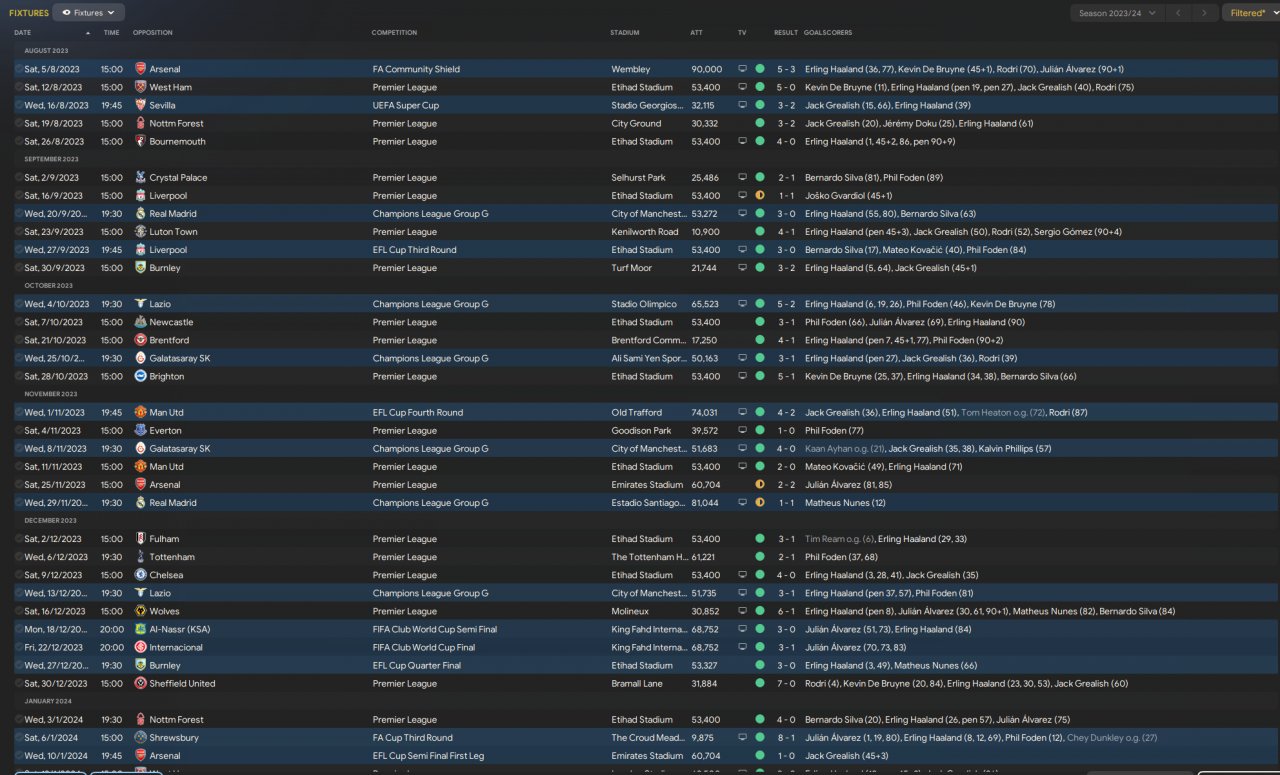This screenshot has width=1280, height=775.
Task: Click TV icon on the West Ham row
Action: (x=742, y=87)
